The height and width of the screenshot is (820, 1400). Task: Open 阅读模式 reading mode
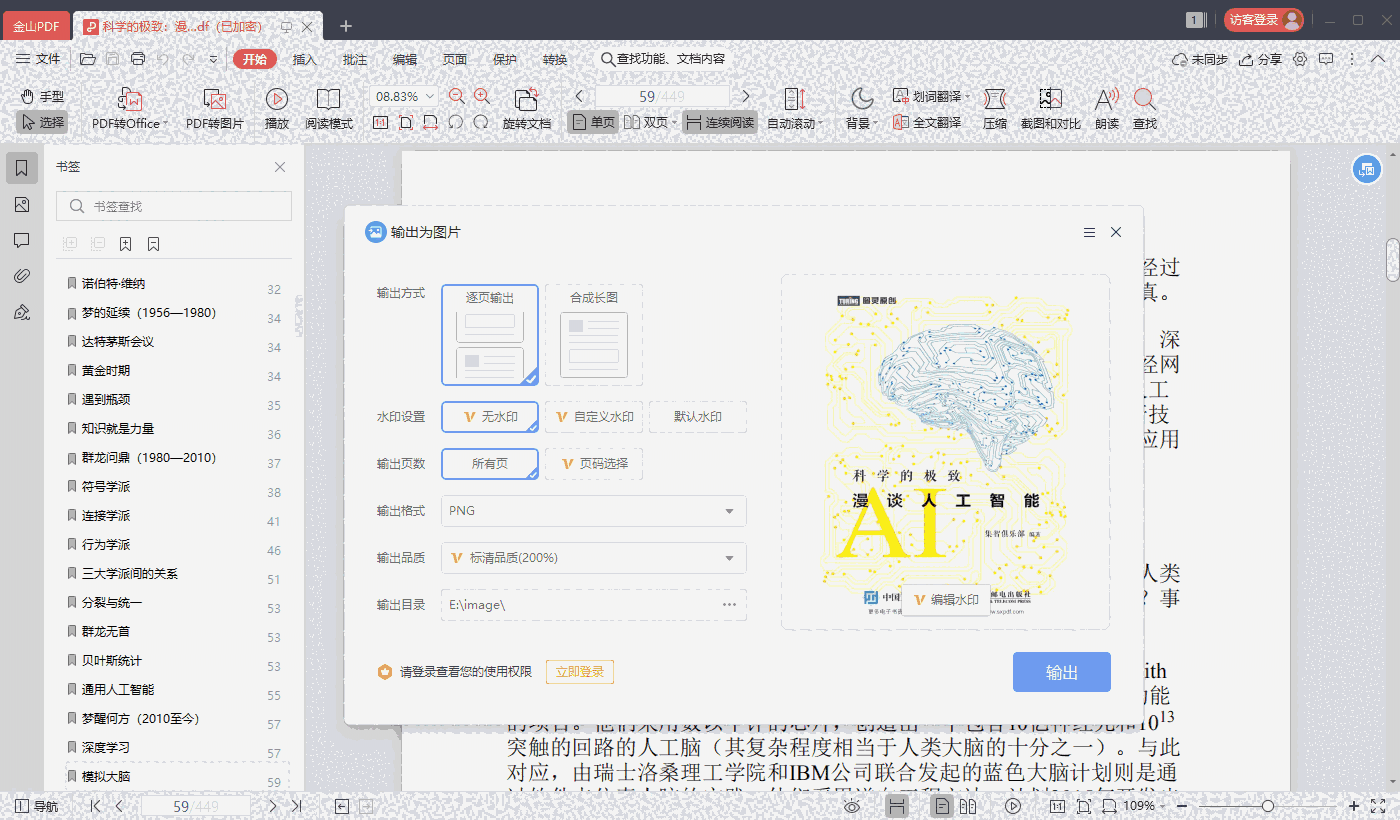328,100
